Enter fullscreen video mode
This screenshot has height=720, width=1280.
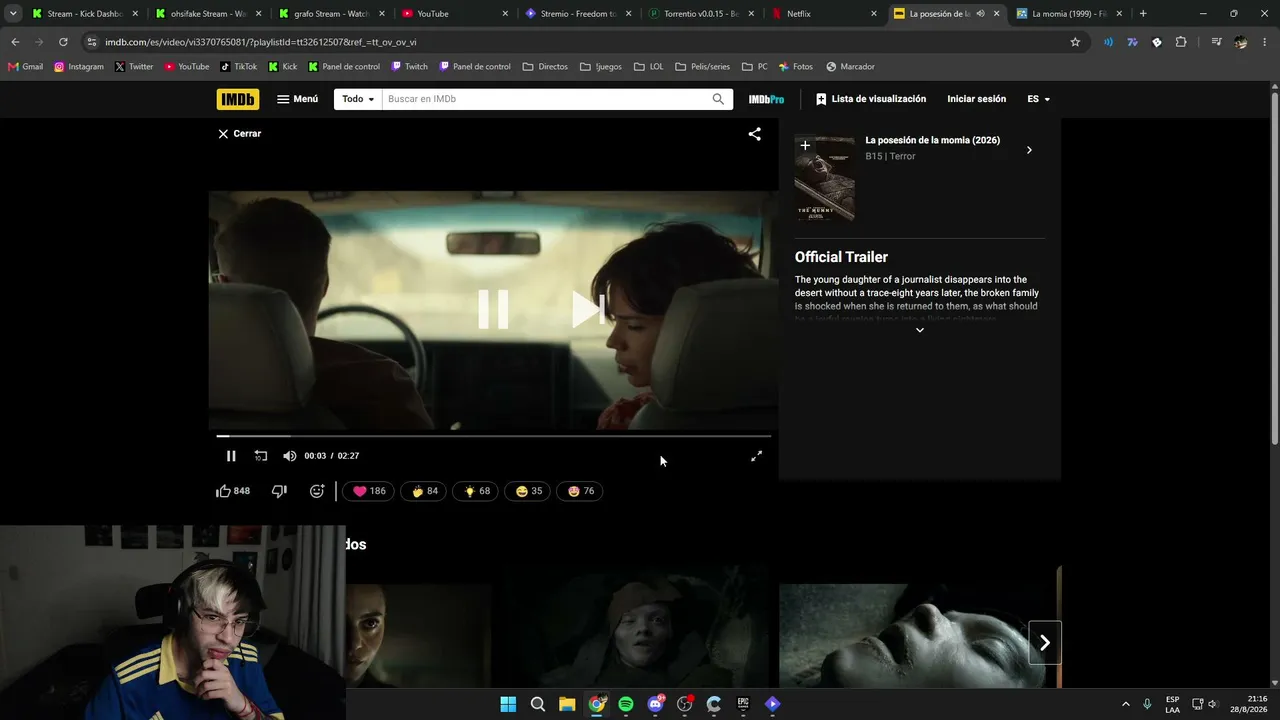coord(757,456)
